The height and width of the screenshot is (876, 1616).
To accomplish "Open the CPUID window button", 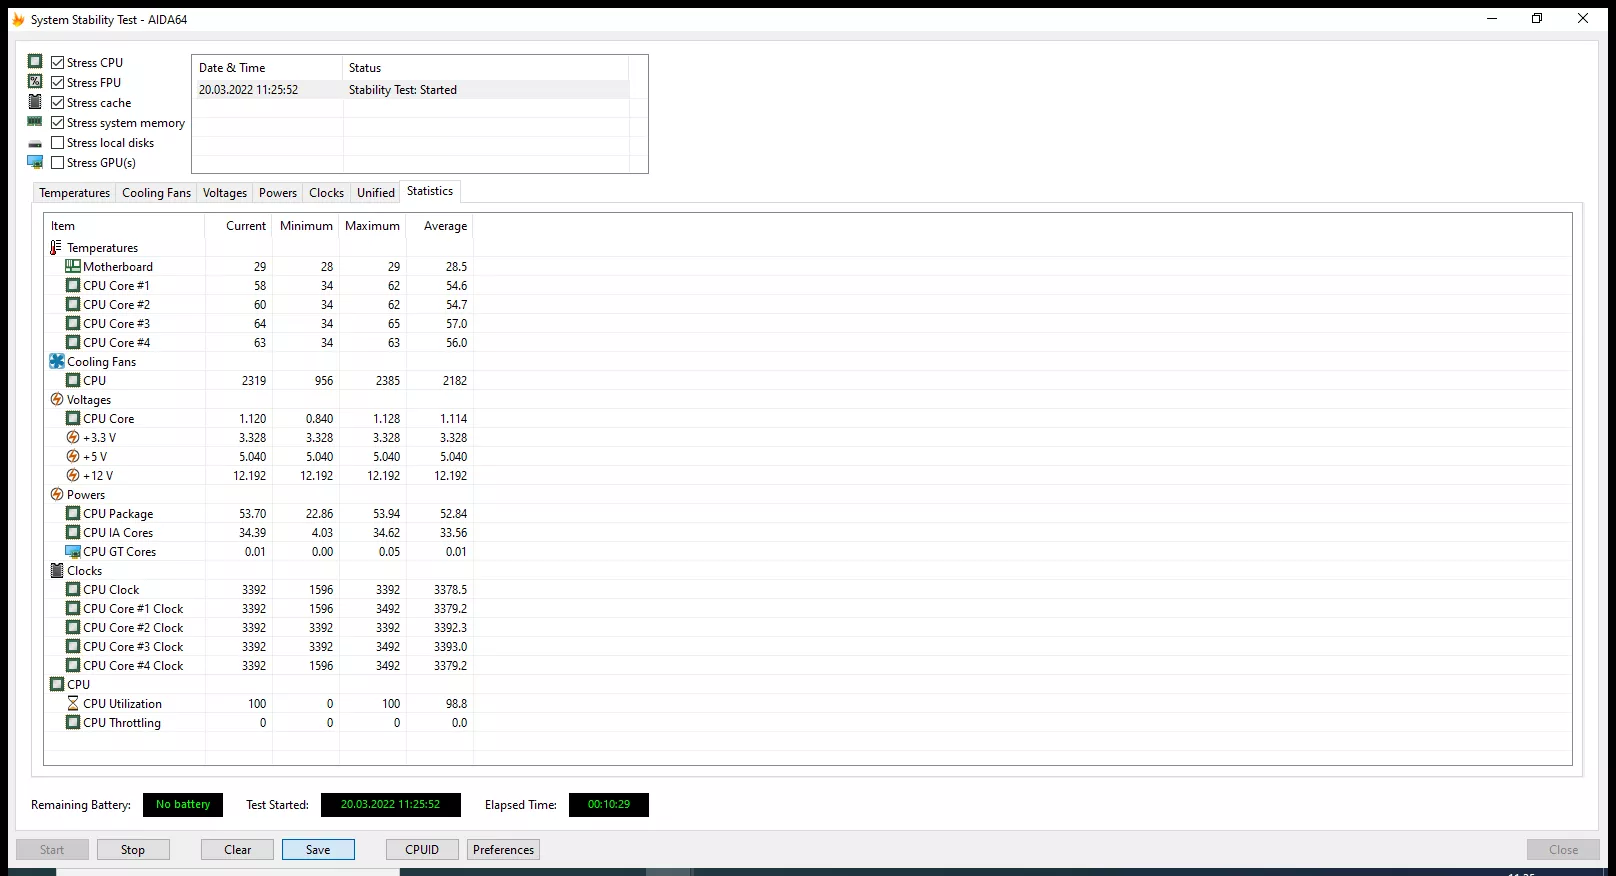I will [422, 850].
